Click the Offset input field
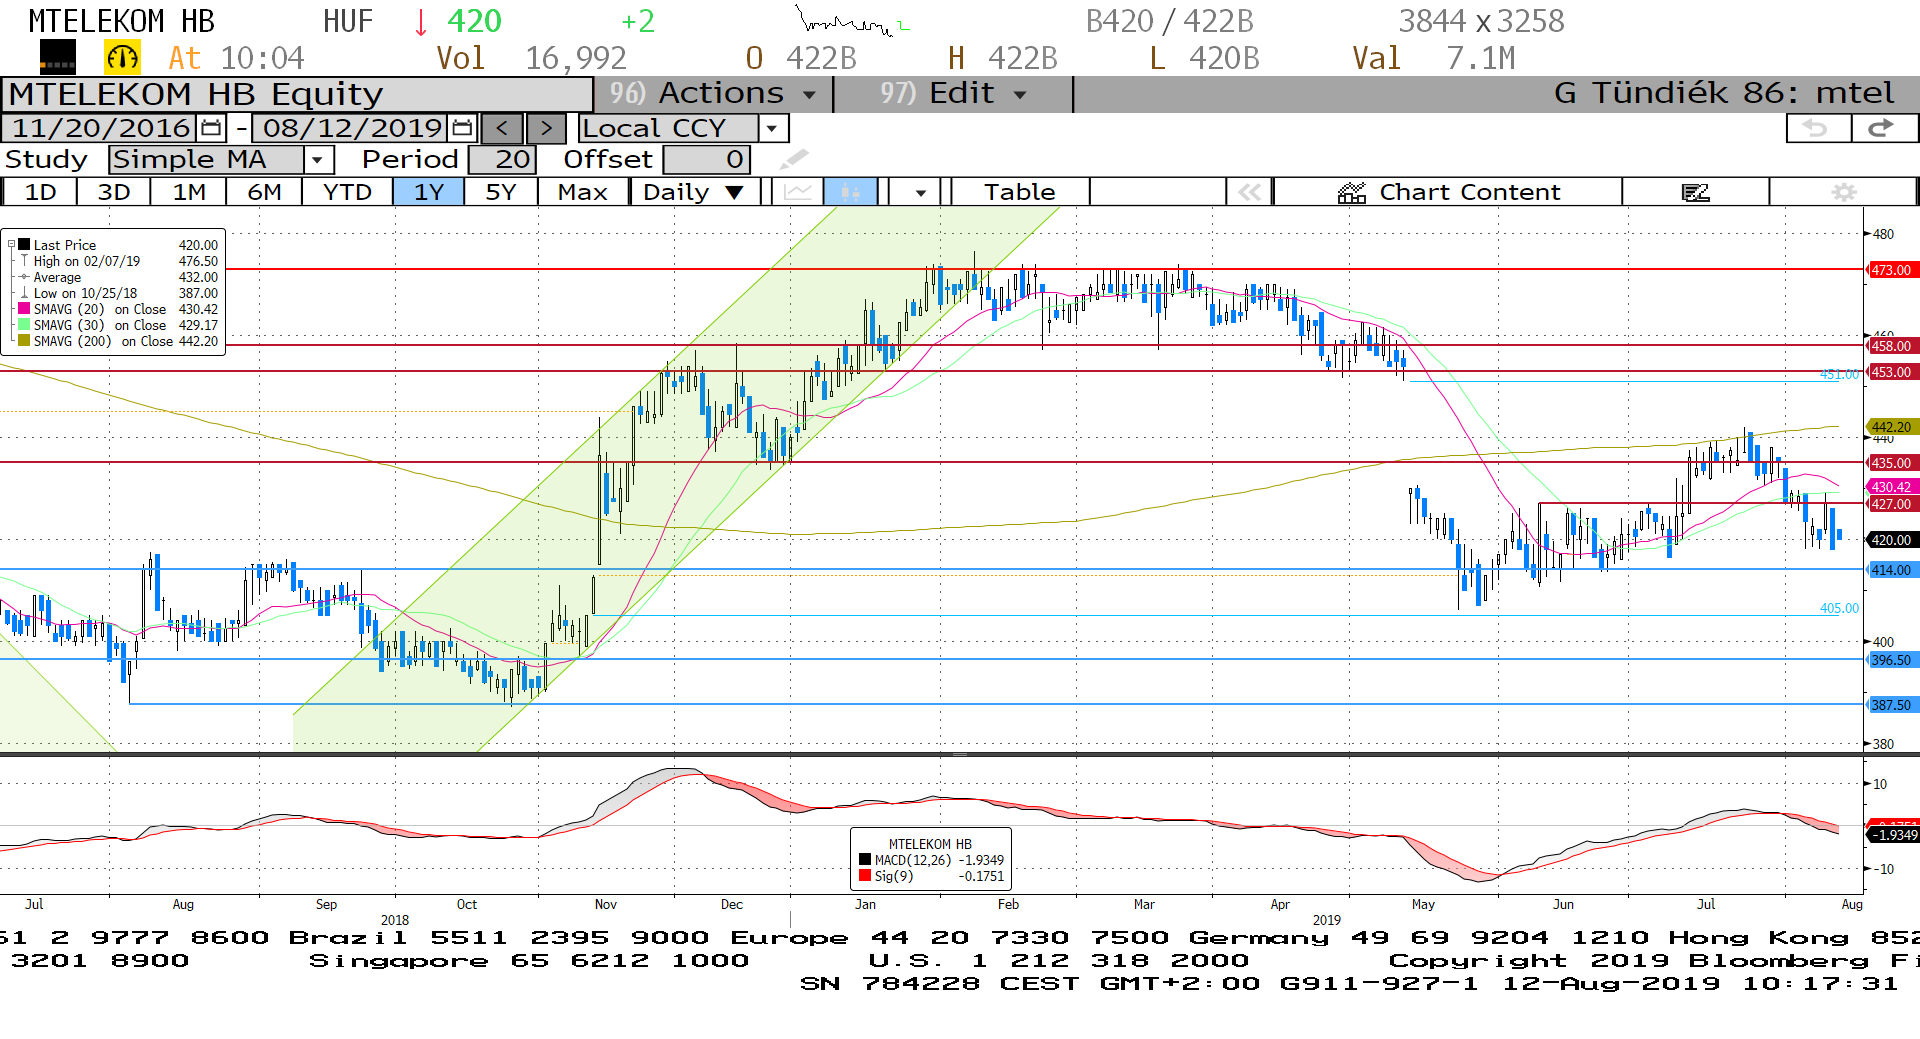The height and width of the screenshot is (1039, 1920). coord(706,159)
